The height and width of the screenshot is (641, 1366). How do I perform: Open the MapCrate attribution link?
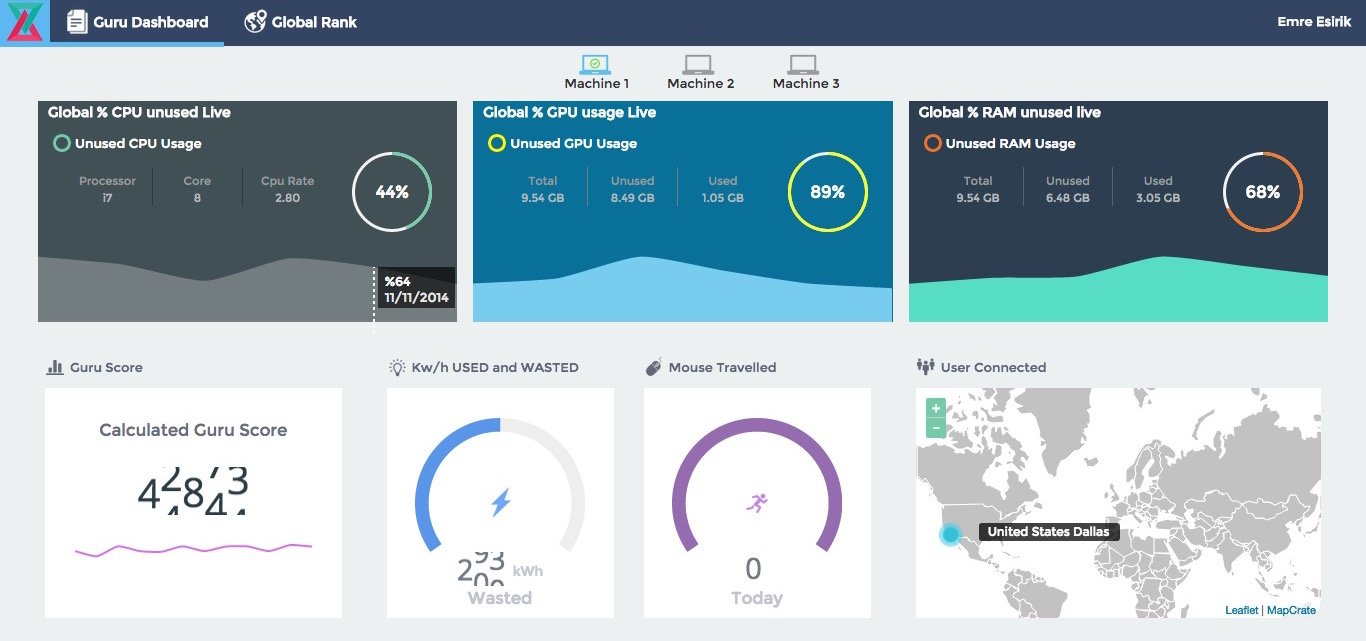click(1291, 610)
